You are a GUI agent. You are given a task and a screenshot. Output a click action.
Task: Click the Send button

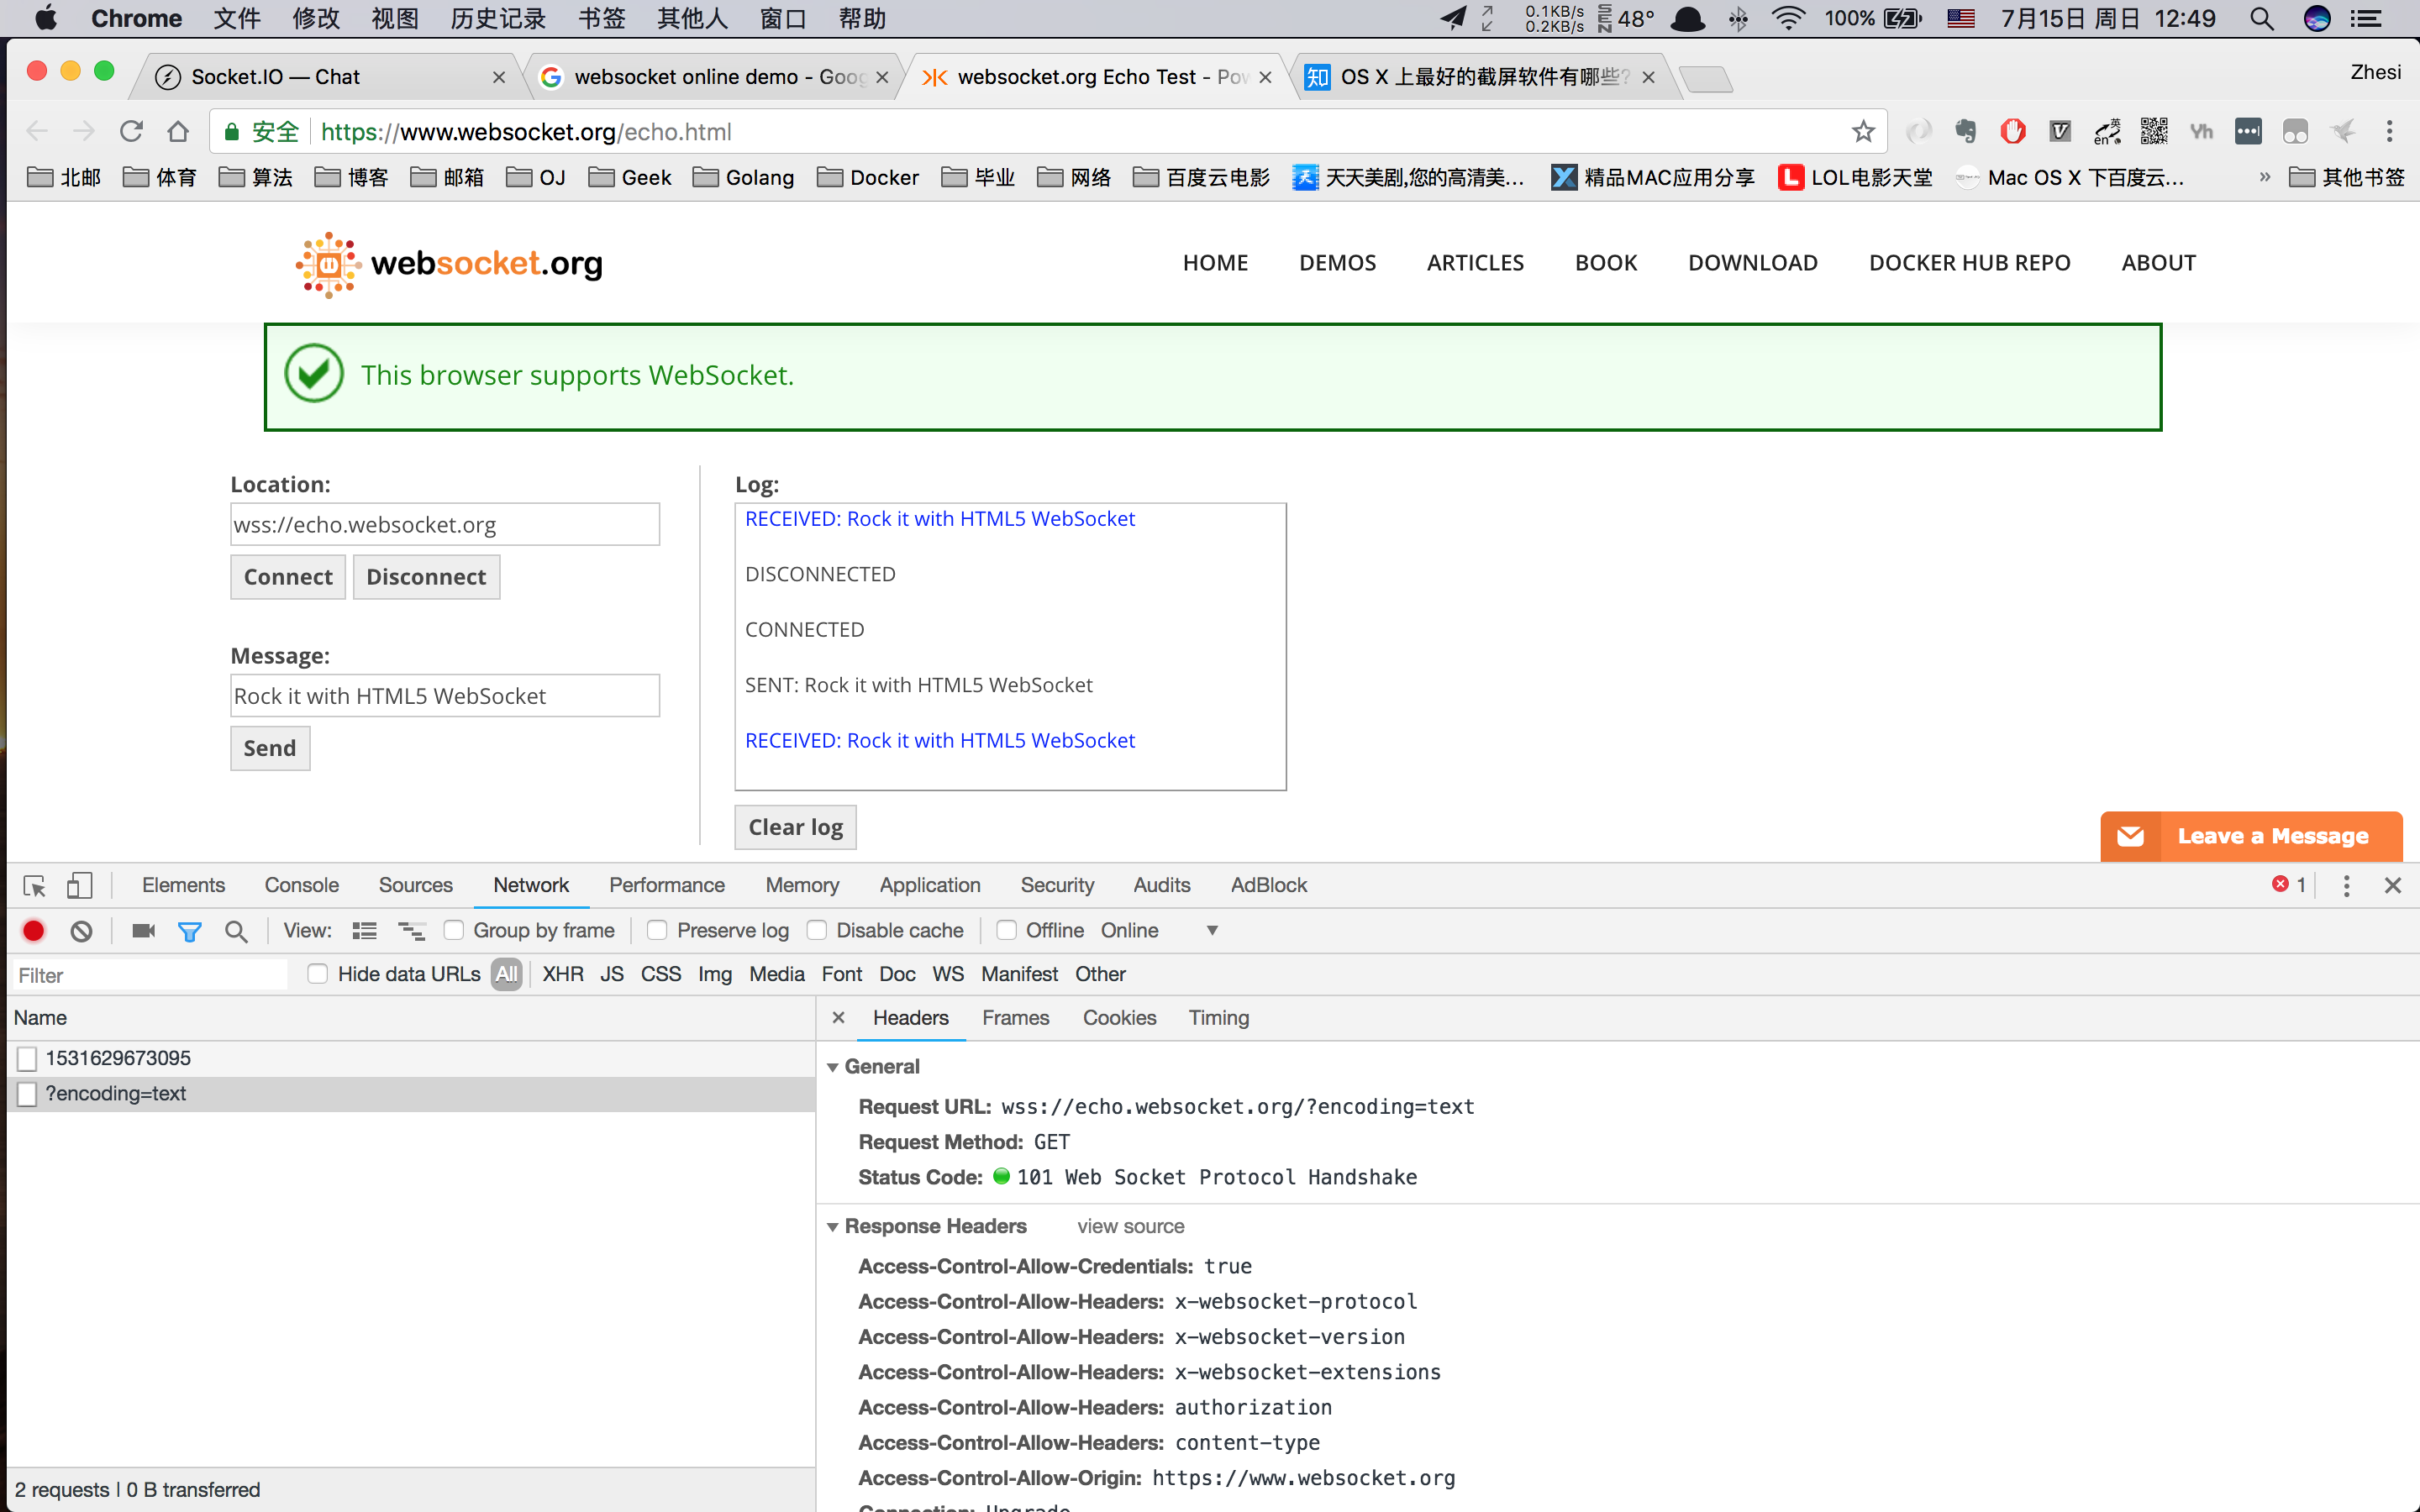pos(270,748)
